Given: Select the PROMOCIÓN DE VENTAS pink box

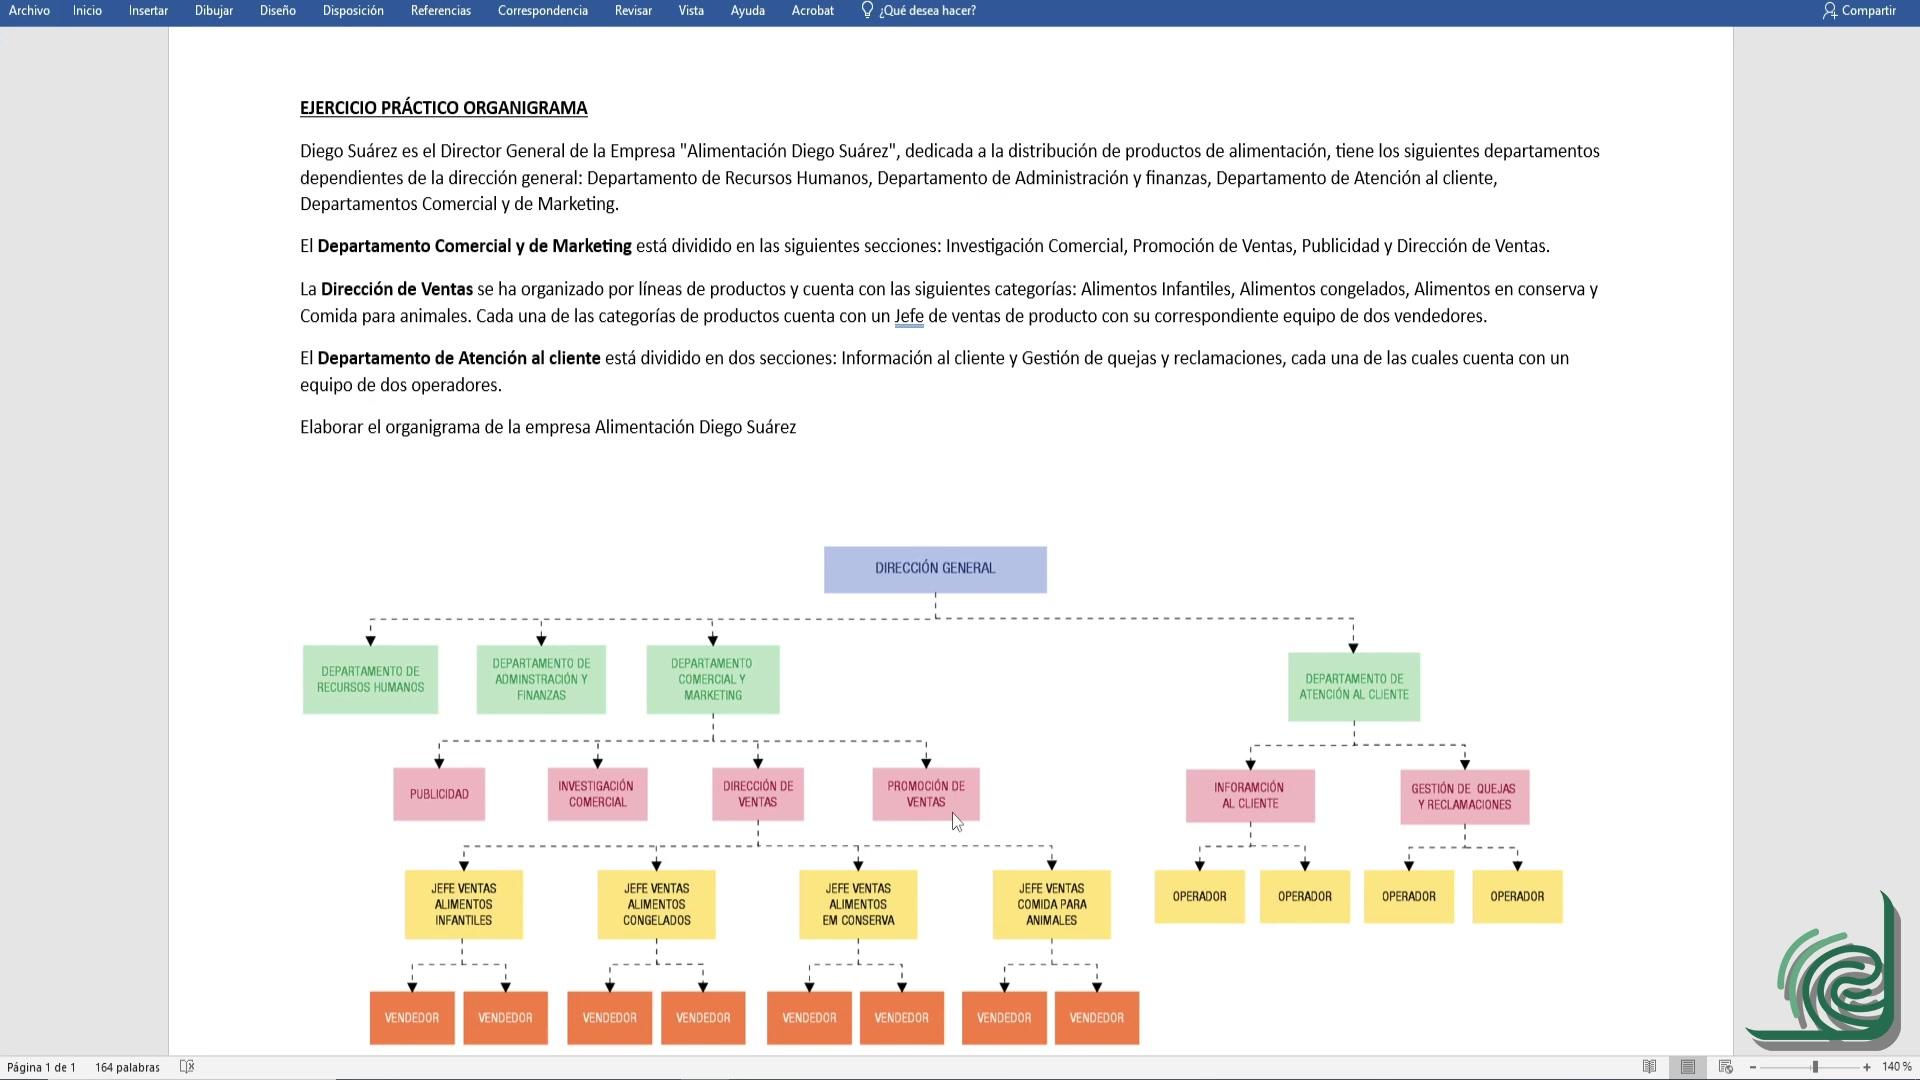Looking at the screenshot, I should 925,794.
